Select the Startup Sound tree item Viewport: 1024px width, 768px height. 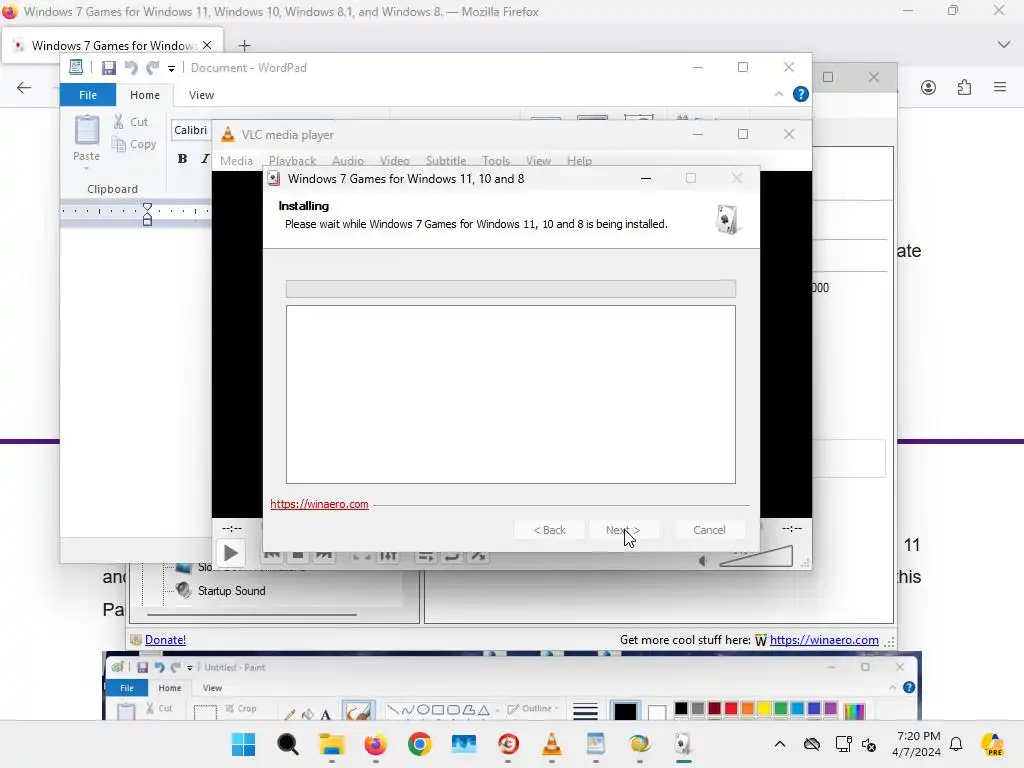coord(231,590)
